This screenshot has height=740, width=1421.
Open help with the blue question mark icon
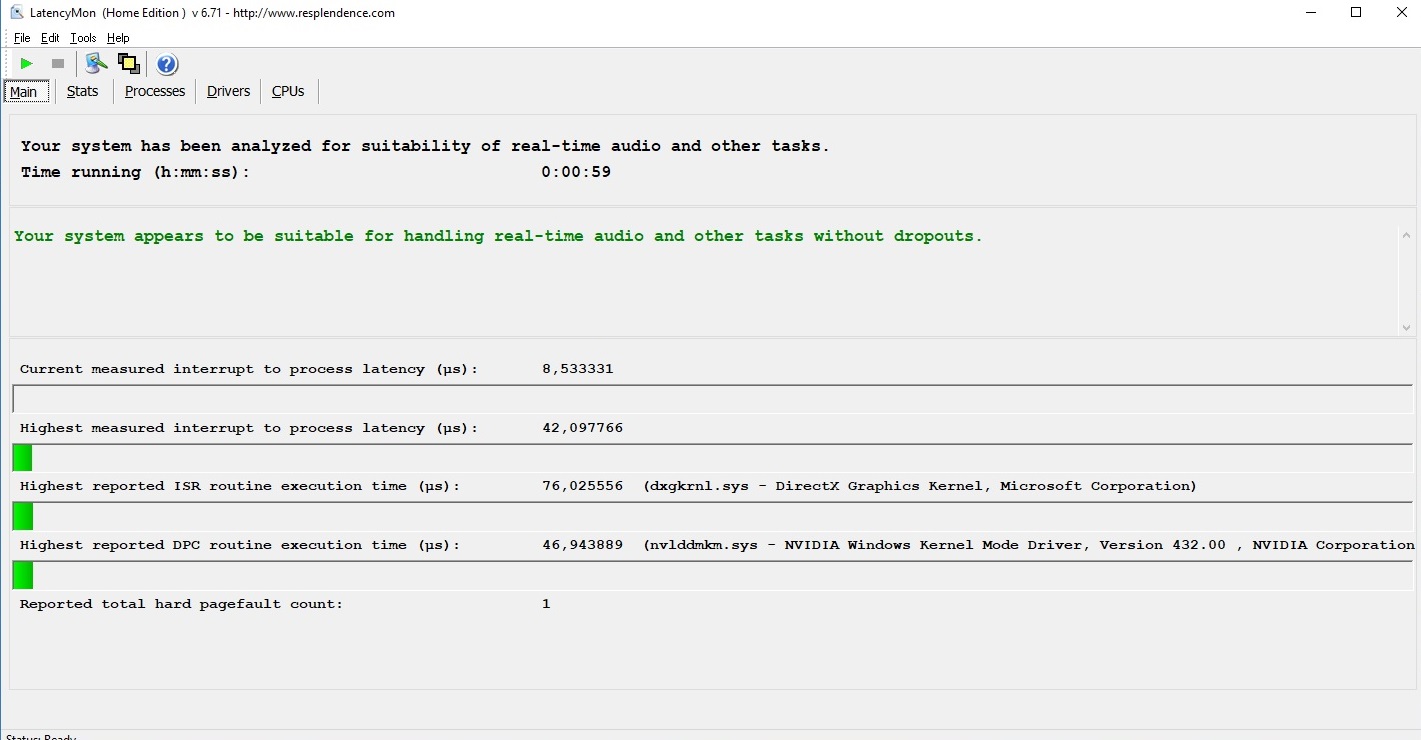point(167,64)
